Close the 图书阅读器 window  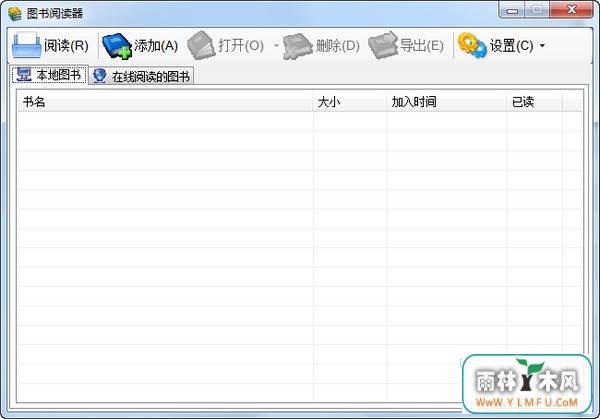pos(571,10)
